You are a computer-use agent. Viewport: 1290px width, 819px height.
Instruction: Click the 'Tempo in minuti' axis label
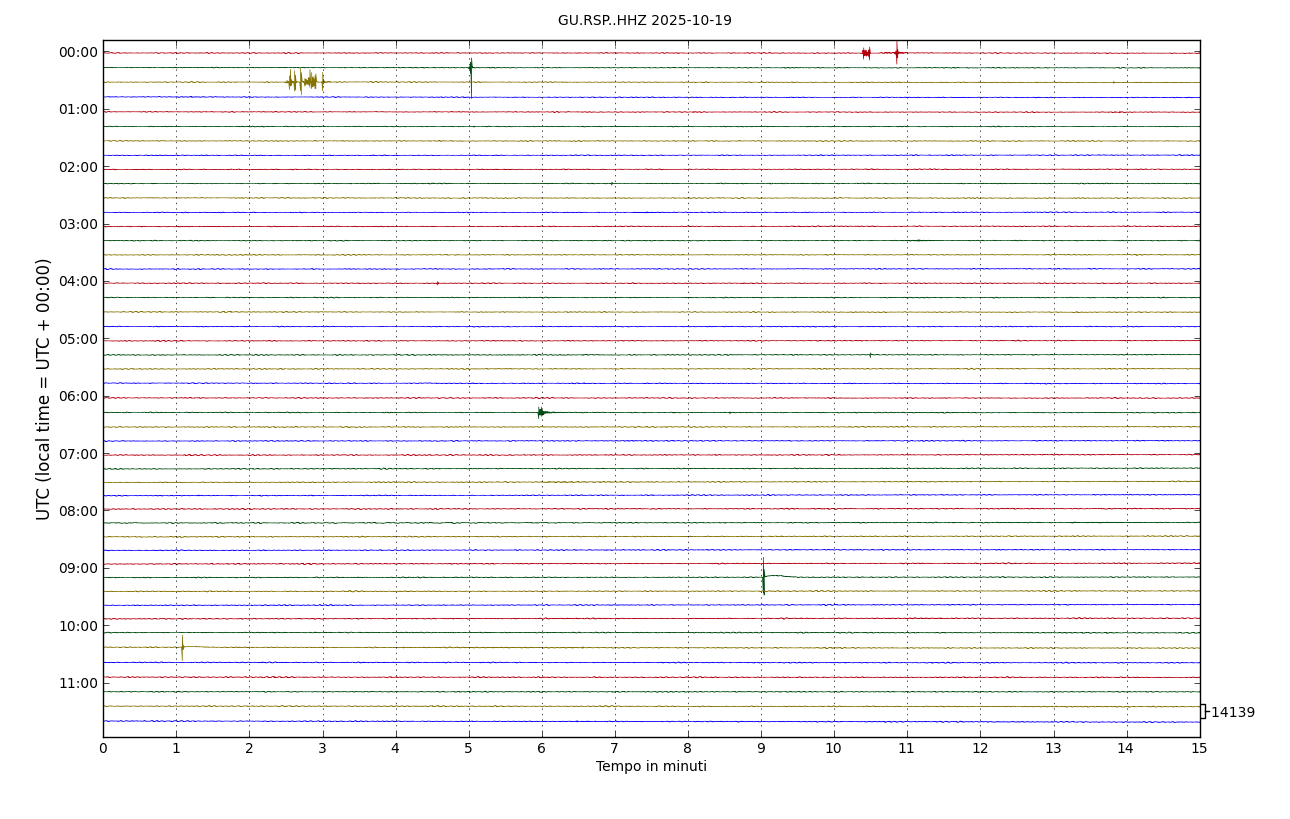[651, 767]
